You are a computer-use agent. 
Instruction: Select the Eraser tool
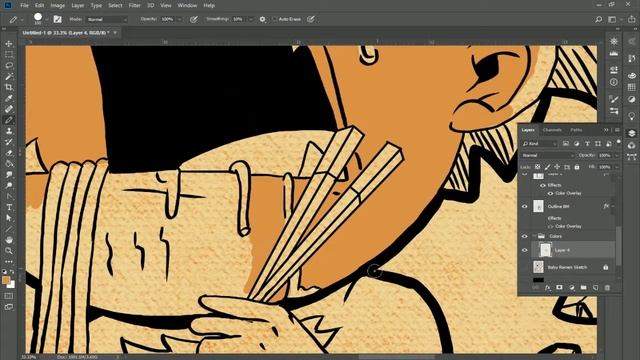(9, 153)
